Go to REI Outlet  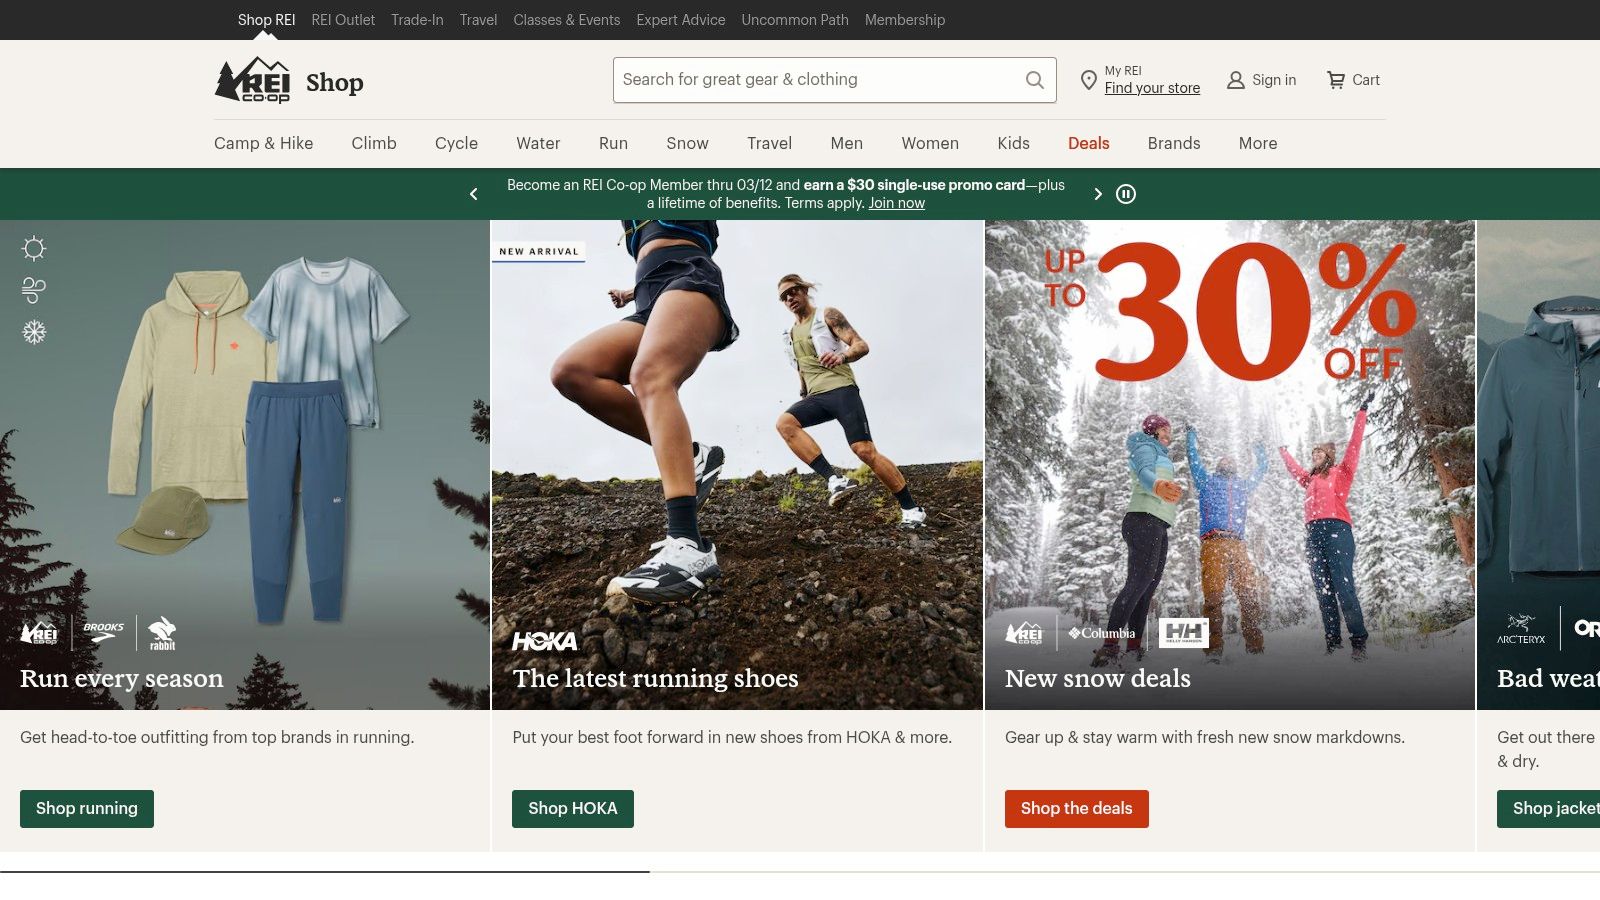pyautogui.click(x=343, y=20)
